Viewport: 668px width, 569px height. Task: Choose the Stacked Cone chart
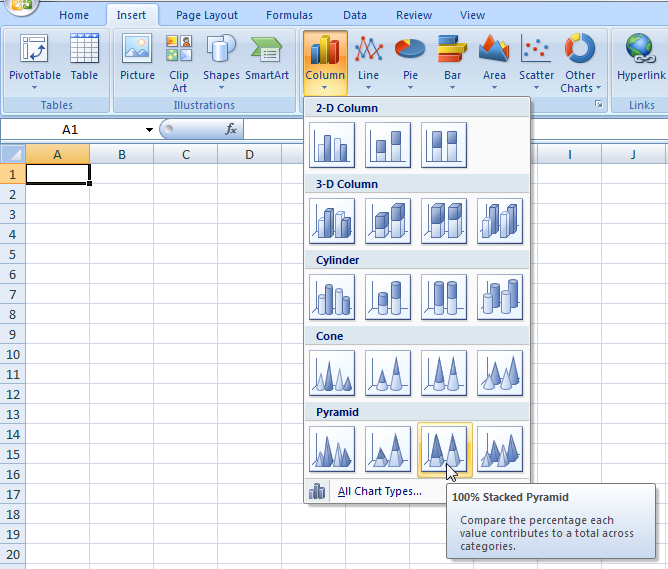[x=388, y=373]
